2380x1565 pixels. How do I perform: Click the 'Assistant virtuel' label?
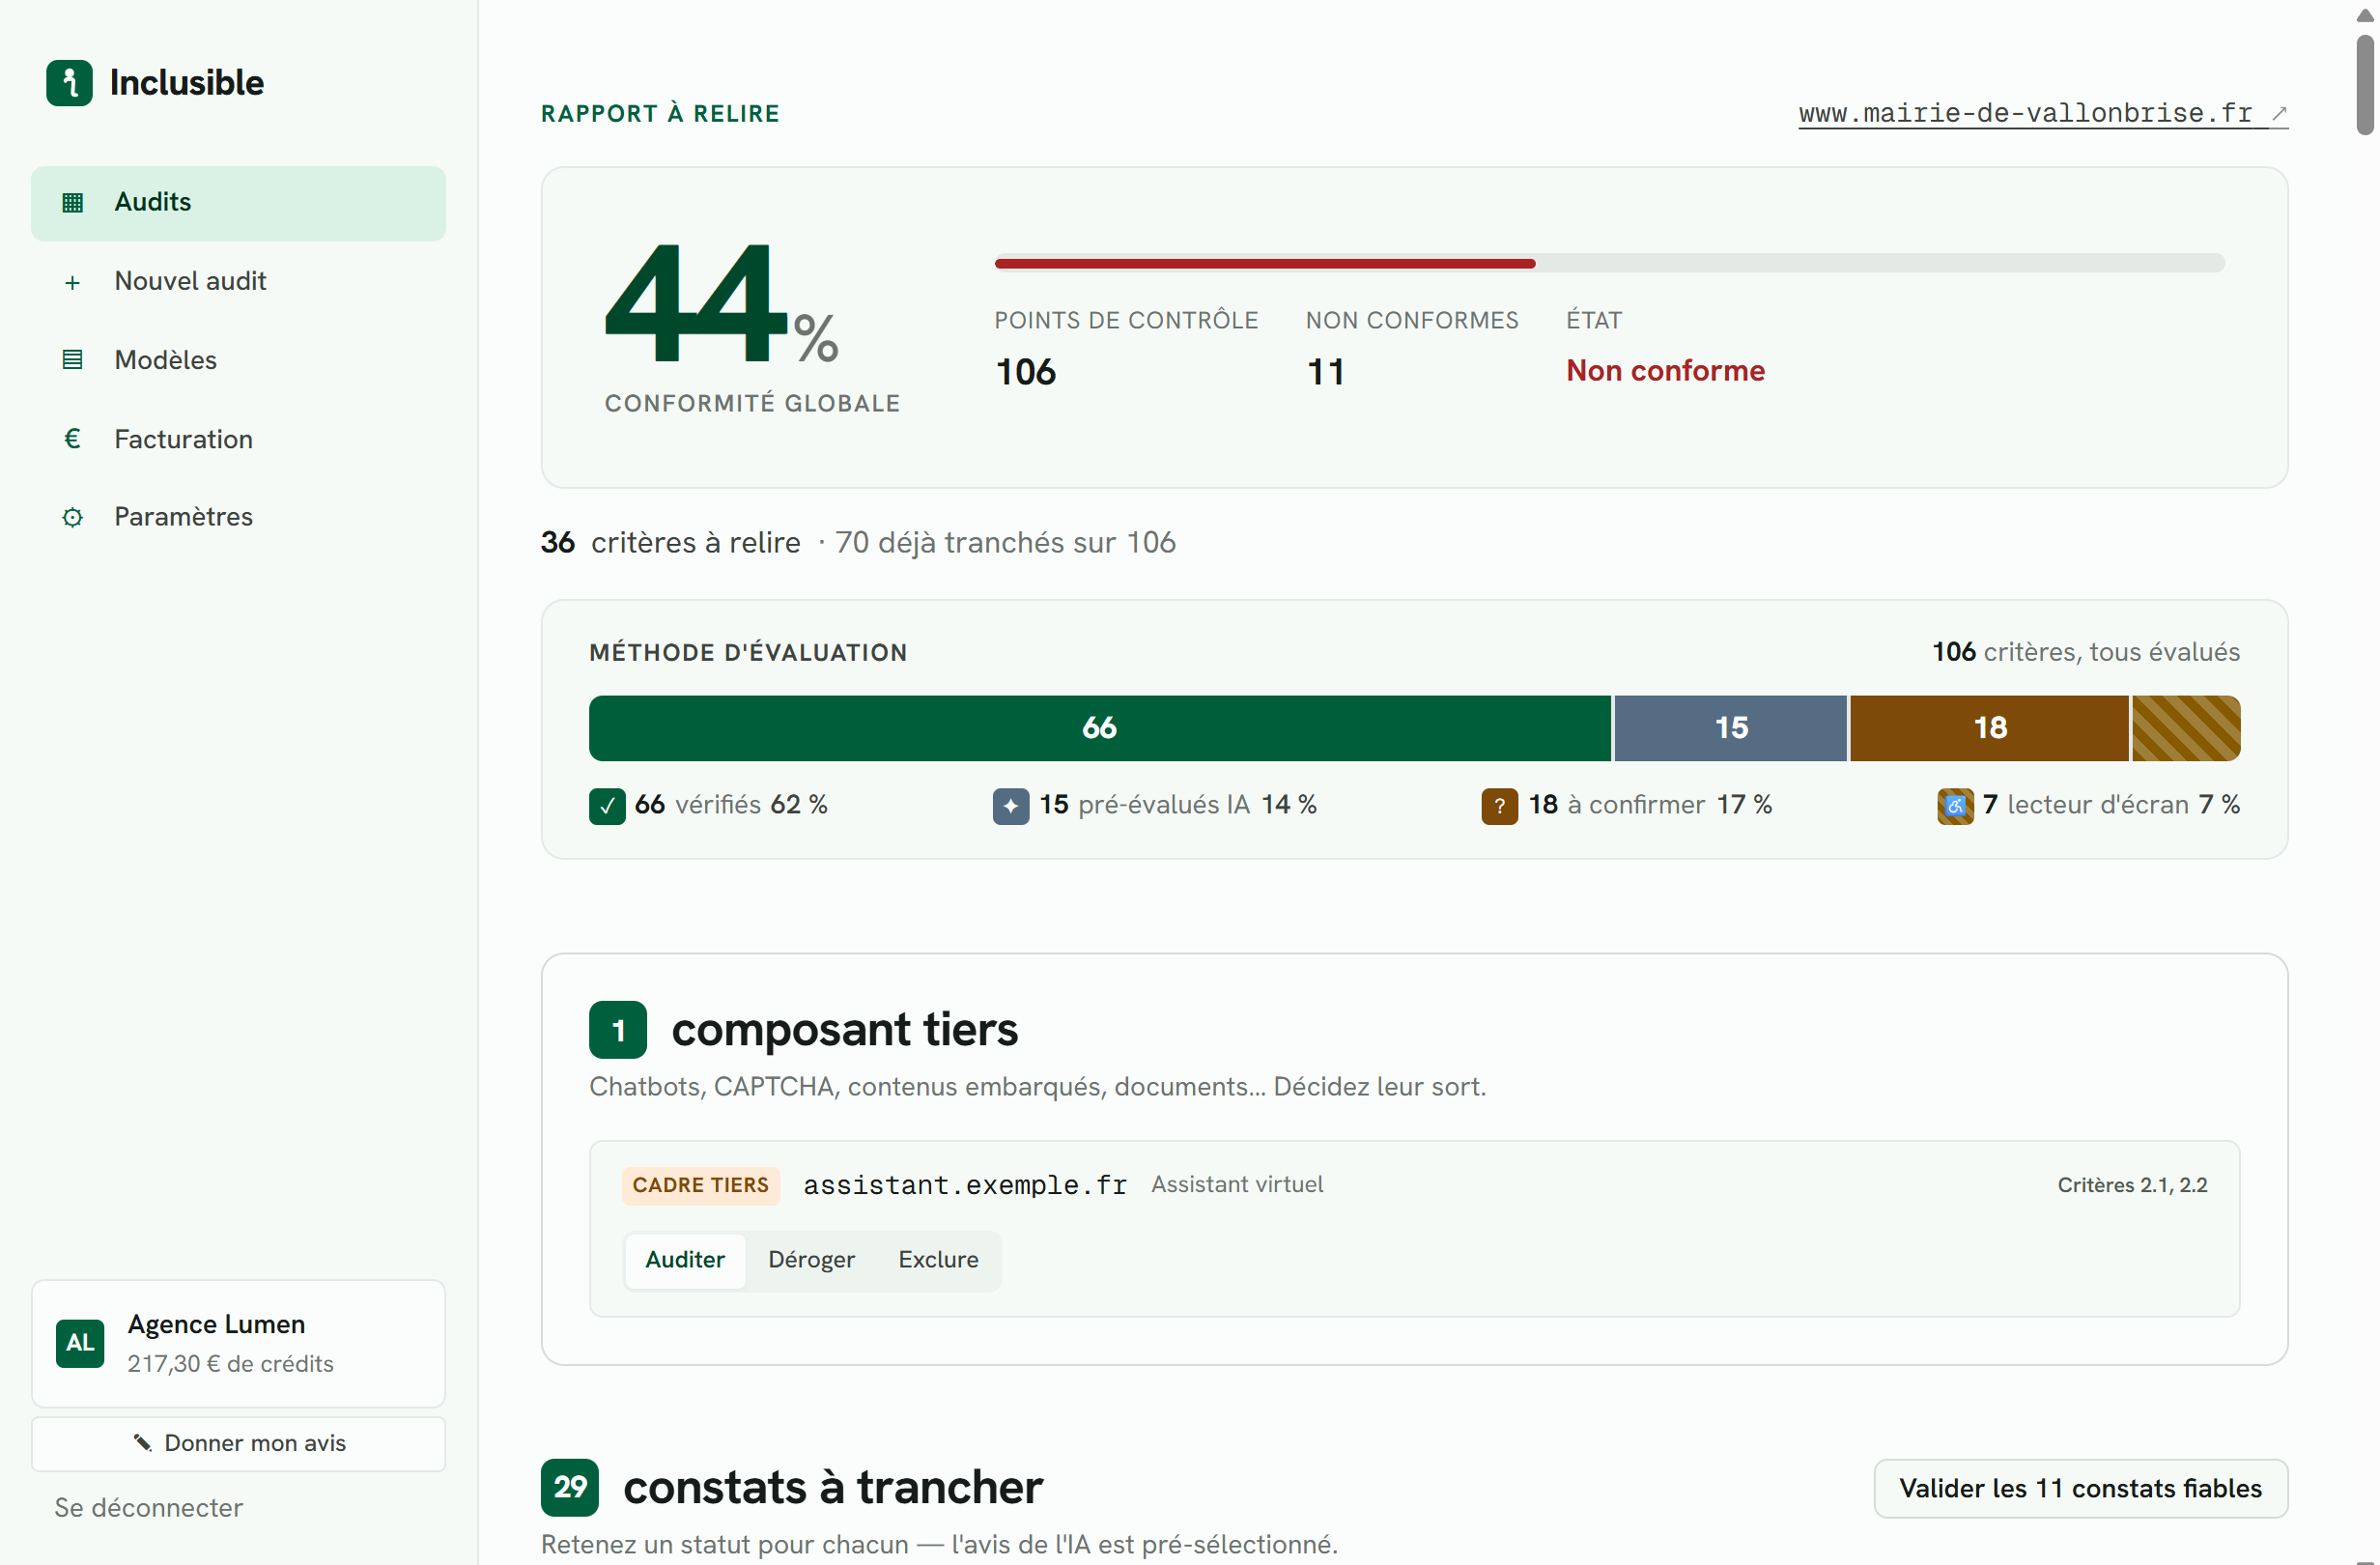tap(1237, 1185)
